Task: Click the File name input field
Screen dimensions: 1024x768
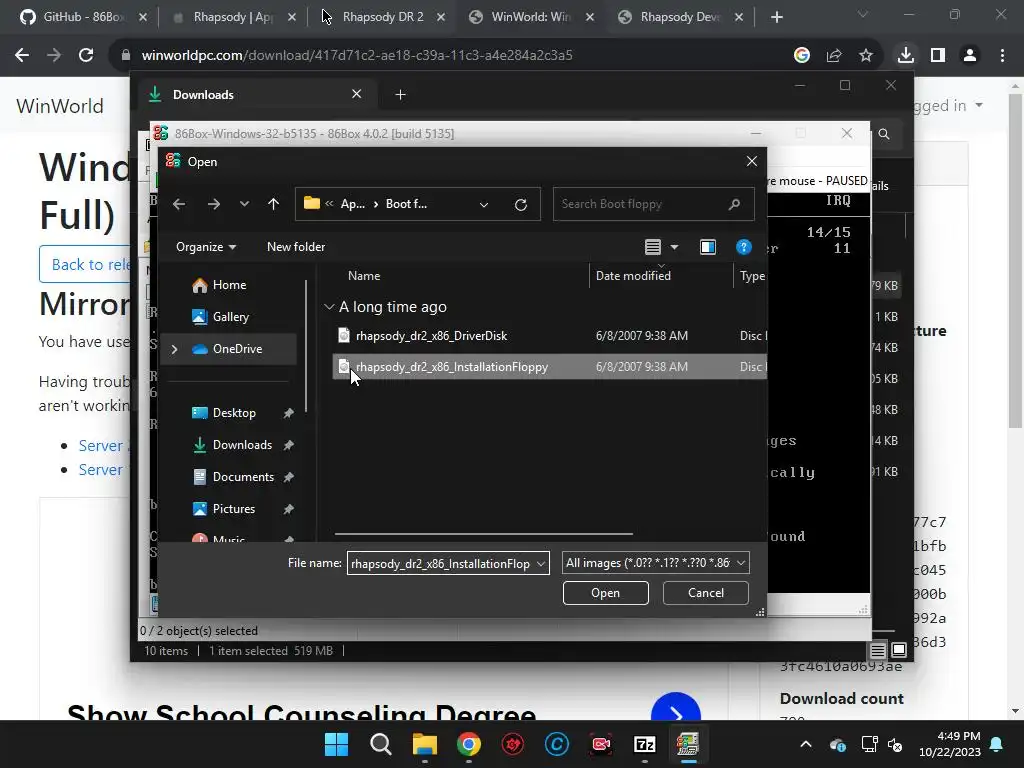Action: point(441,564)
